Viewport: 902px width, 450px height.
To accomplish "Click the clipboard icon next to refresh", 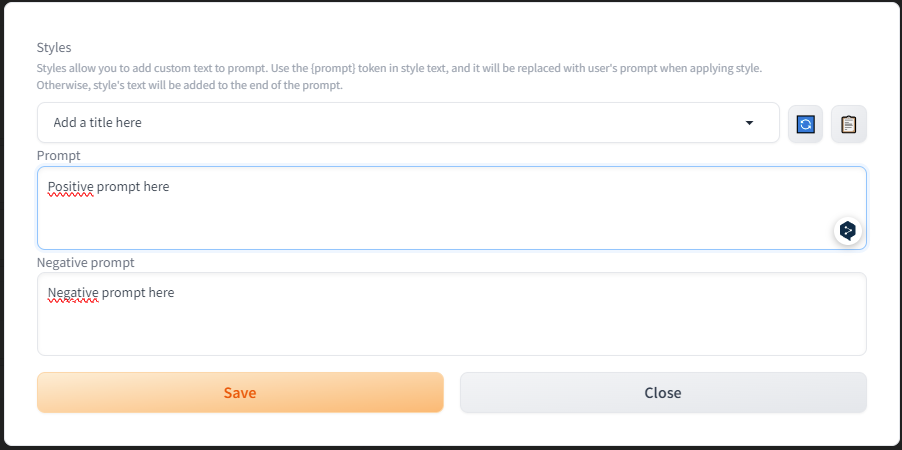I will coord(848,124).
